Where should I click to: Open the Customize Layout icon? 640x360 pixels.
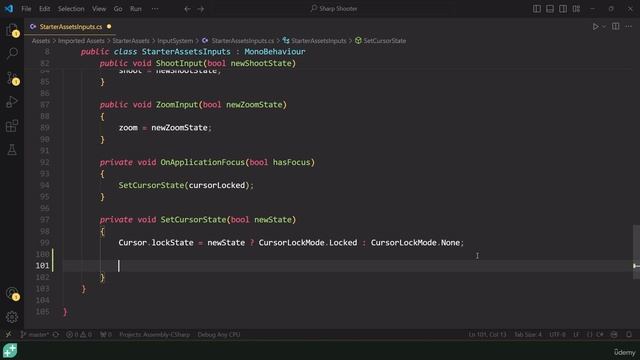pos(576,9)
